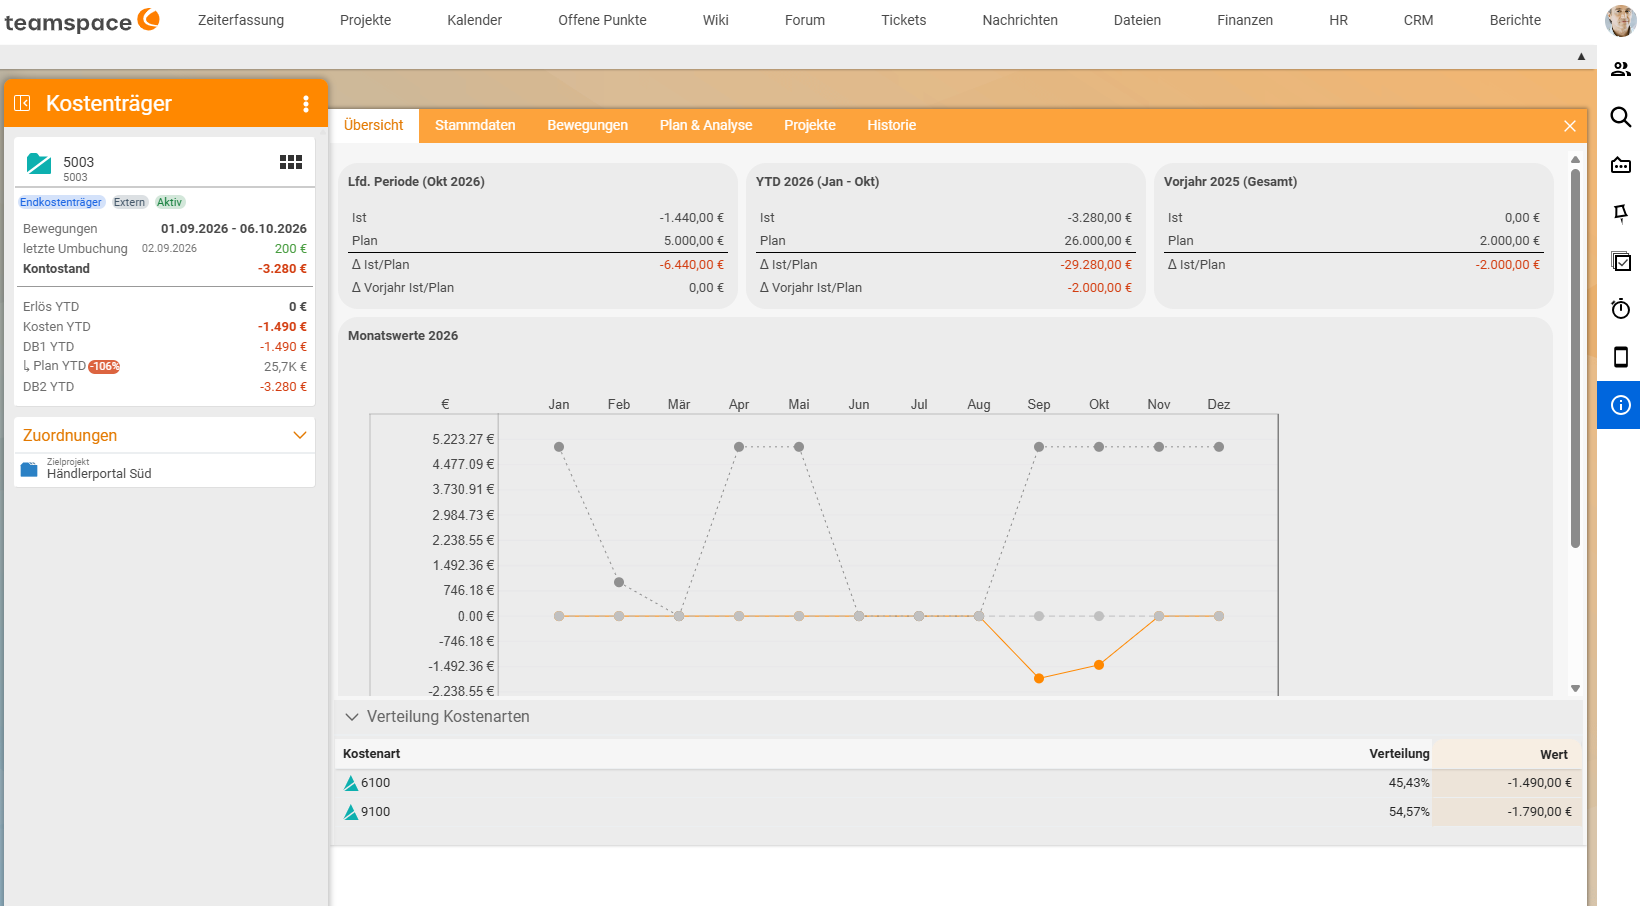The width and height of the screenshot is (1640, 906).
Task: Click the overview vertical scrollbar thumb
Action: pyautogui.click(x=1575, y=358)
